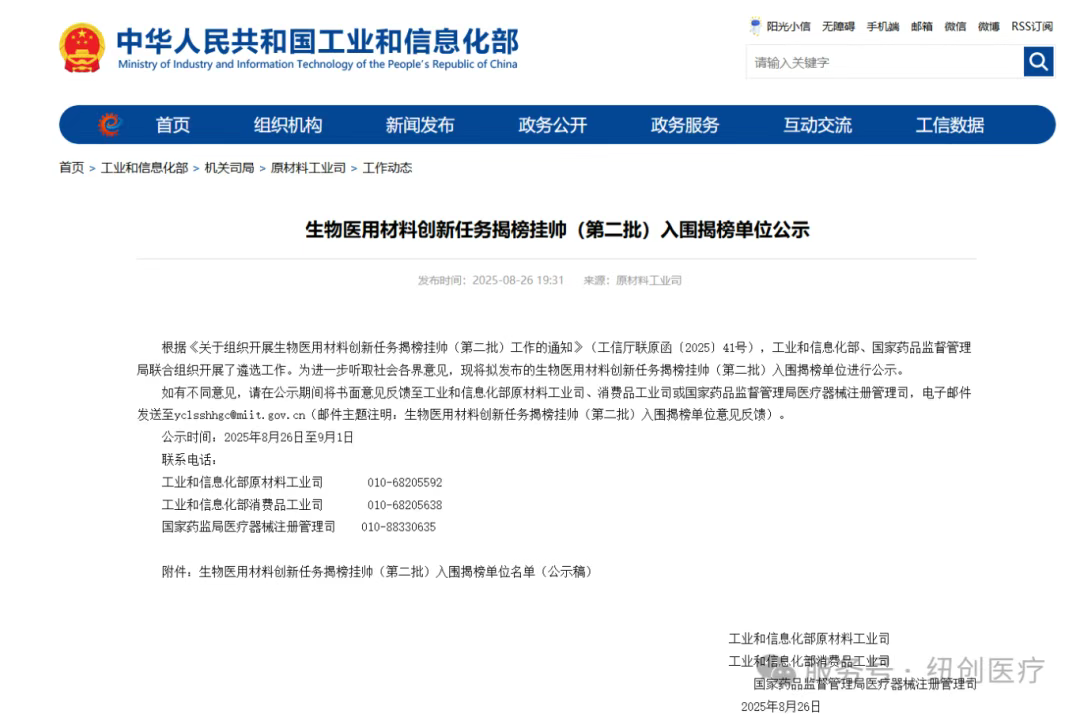1080x714 pixels.
Task: Select 政务公开 in the main menu
Action: pyautogui.click(x=552, y=125)
